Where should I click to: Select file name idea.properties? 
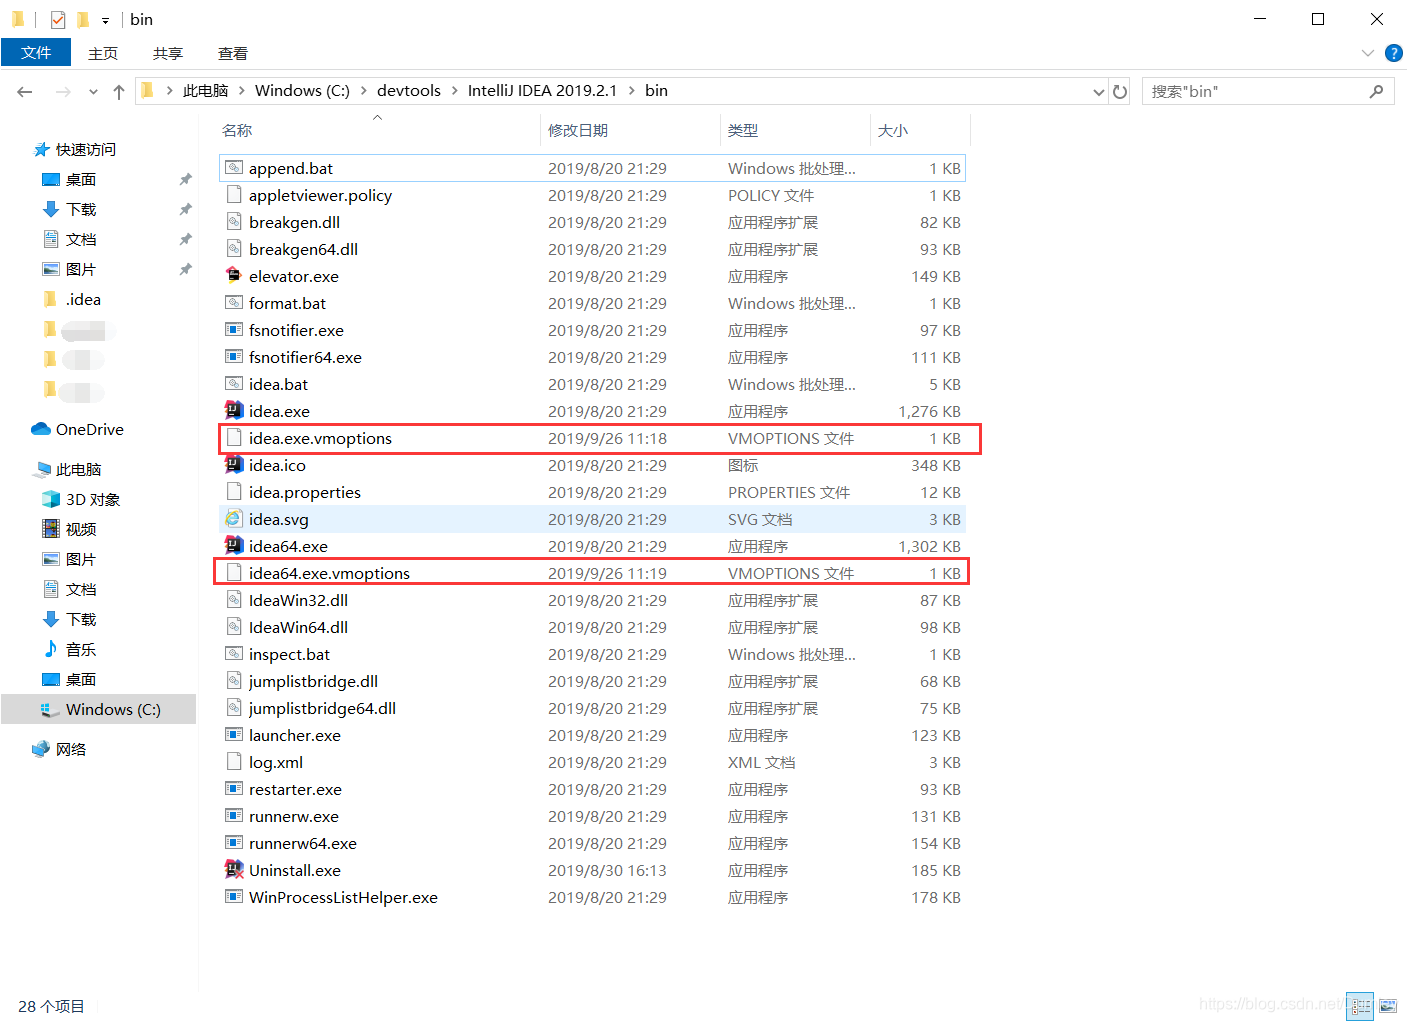tap(305, 493)
